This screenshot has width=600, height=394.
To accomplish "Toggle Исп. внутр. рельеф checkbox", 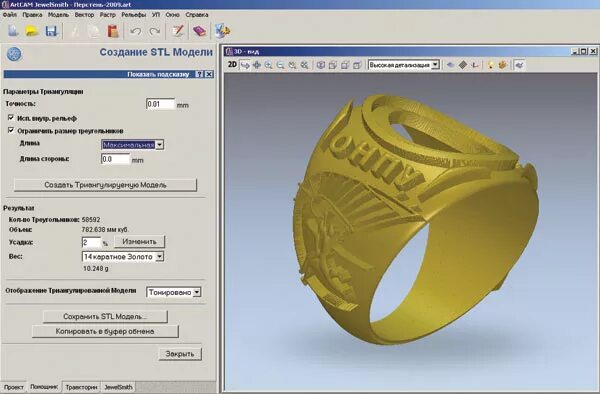I will tap(11, 118).
